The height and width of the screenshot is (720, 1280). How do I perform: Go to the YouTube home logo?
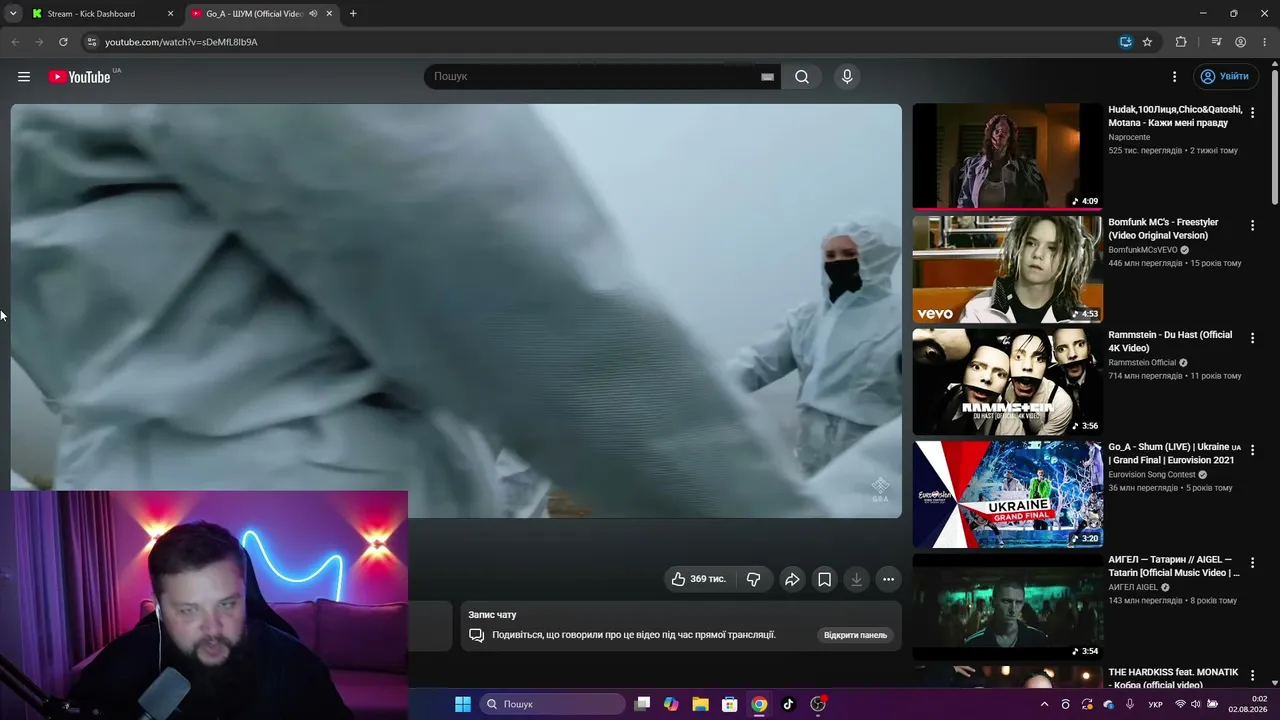click(79, 77)
